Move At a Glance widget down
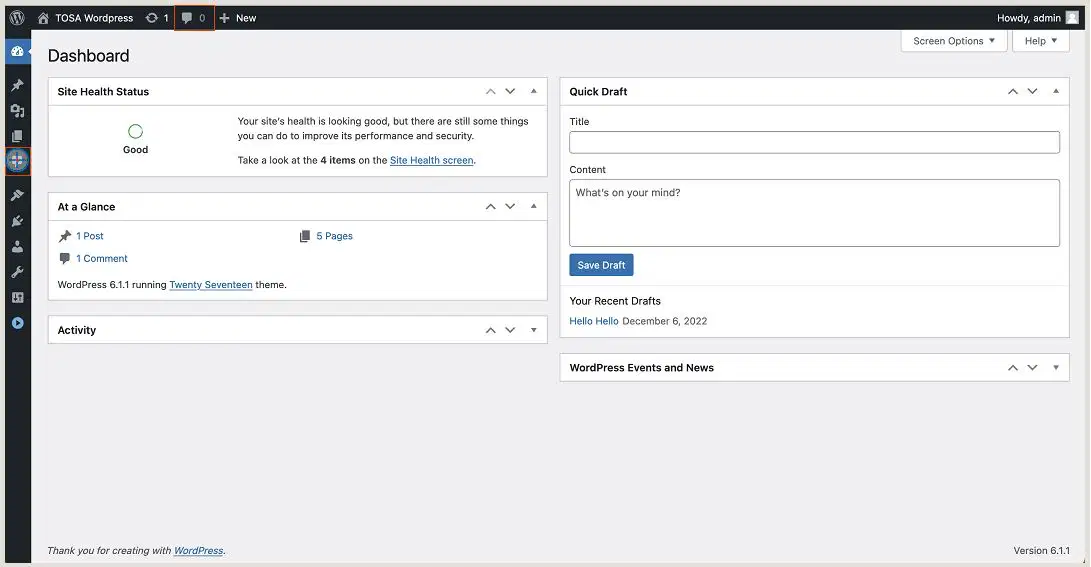 (x=510, y=207)
